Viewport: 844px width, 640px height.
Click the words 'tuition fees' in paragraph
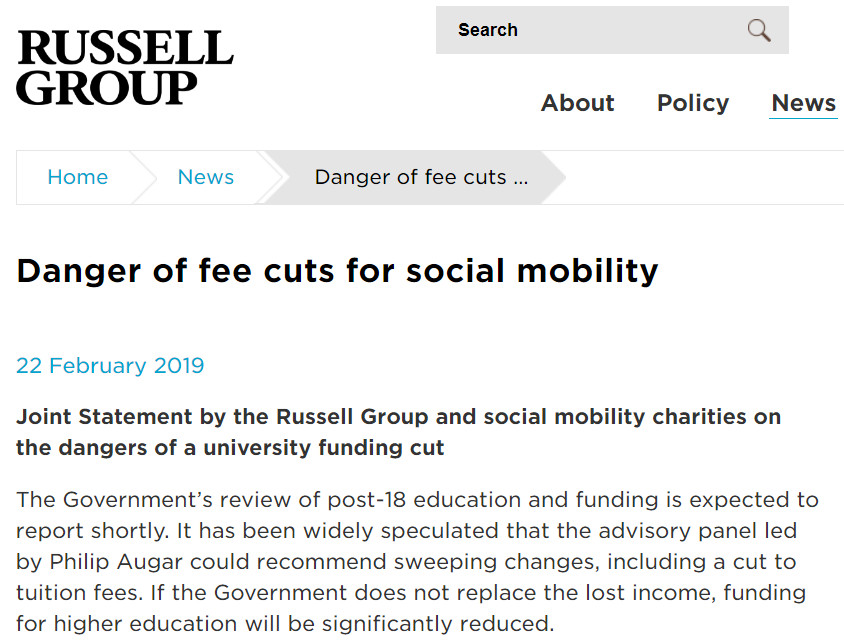(x=80, y=593)
